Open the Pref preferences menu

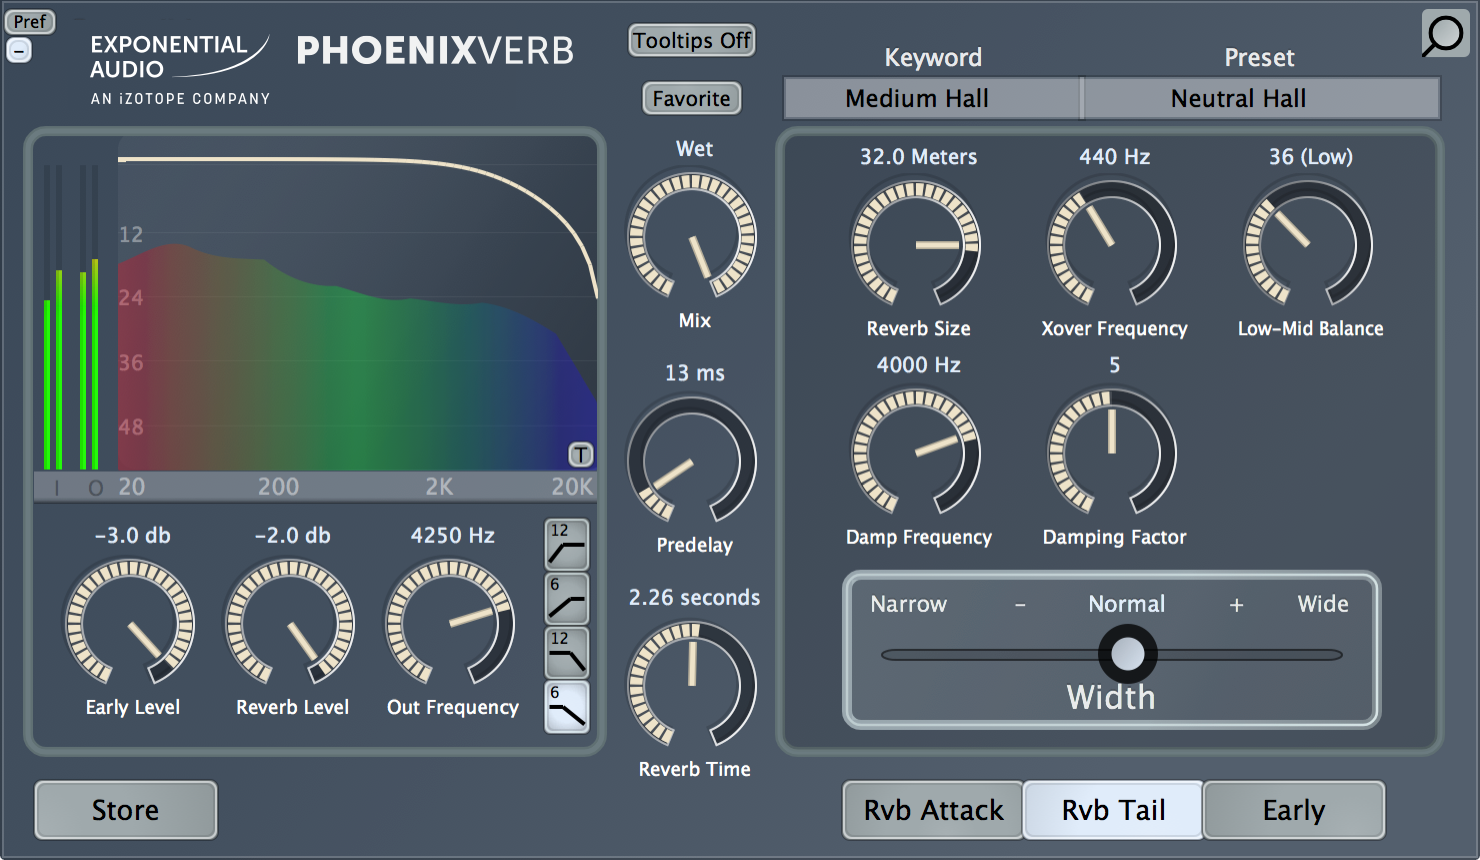pos(29,21)
